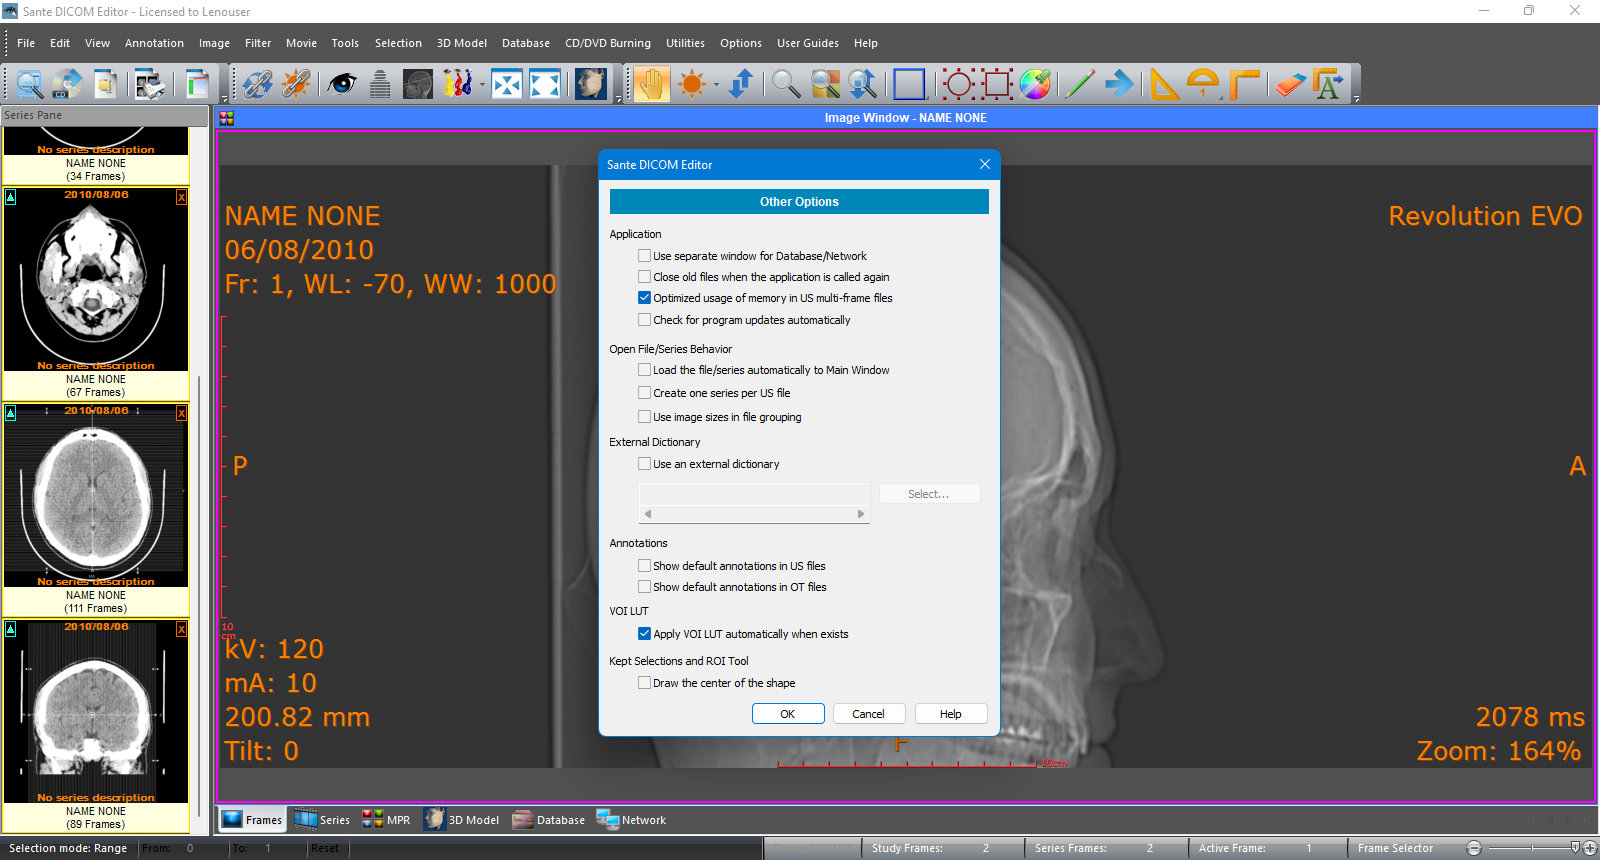Select the hand pan tool
The width and height of the screenshot is (1600, 860).
[x=651, y=84]
